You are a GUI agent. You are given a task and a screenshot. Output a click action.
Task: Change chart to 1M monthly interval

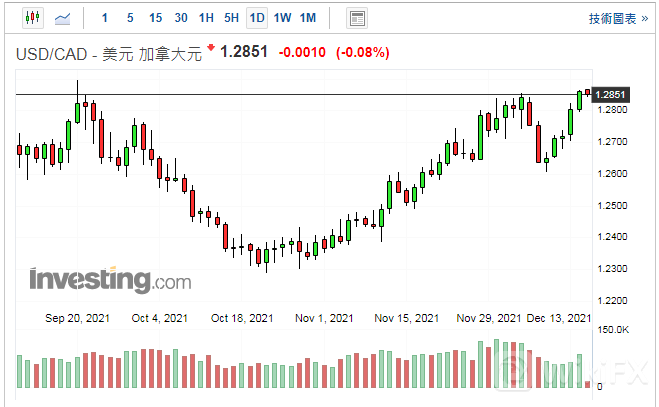[x=308, y=18]
